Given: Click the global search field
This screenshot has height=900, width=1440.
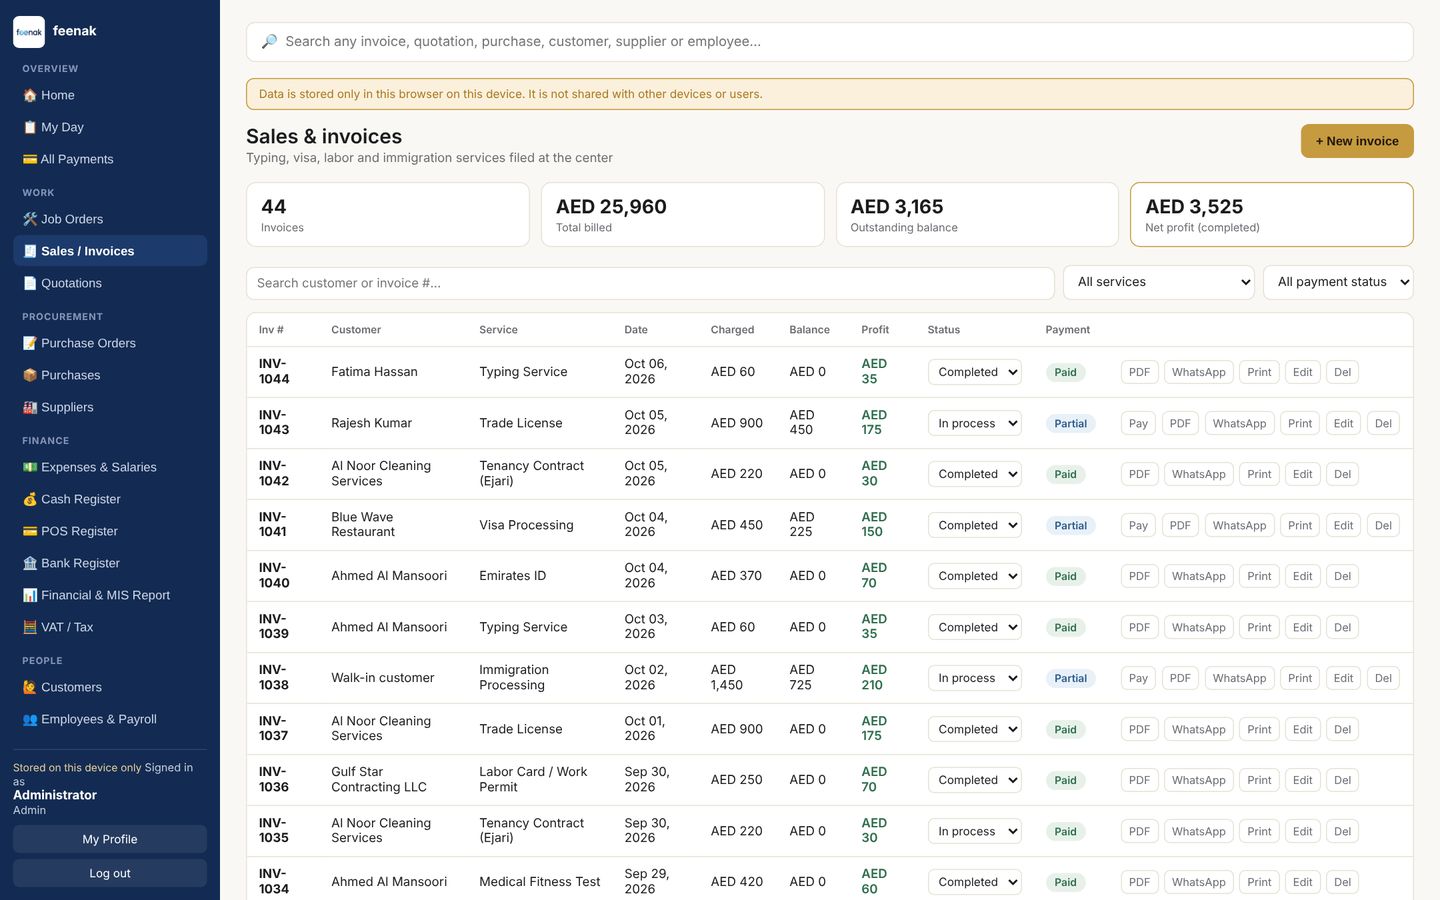Looking at the screenshot, I should pyautogui.click(x=830, y=42).
